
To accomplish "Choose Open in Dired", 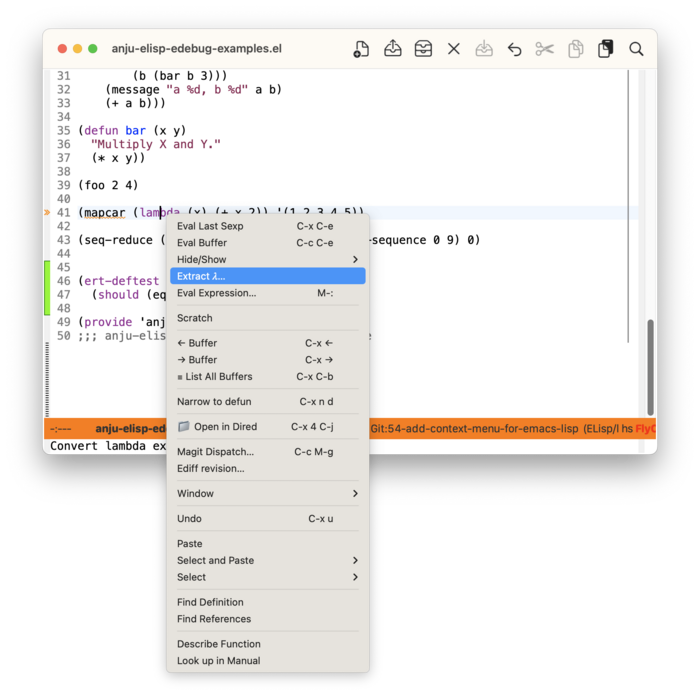I will tap(268, 426).
